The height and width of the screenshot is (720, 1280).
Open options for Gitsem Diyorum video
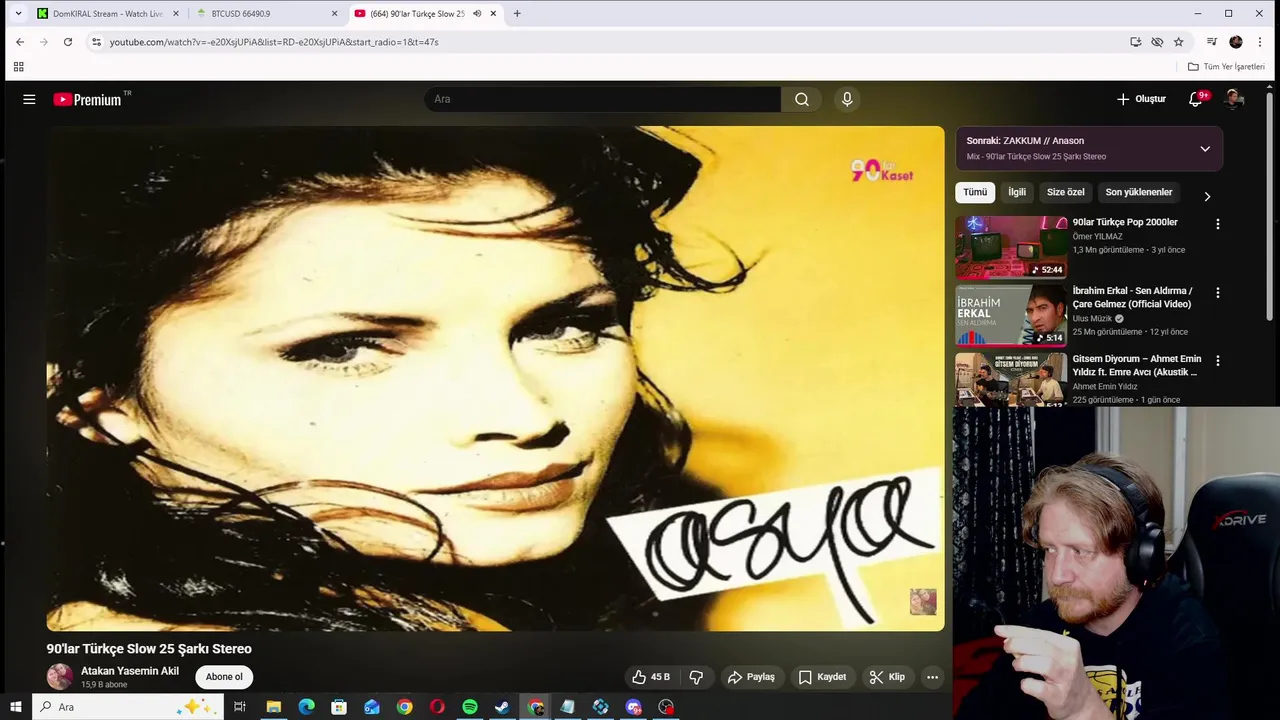pyautogui.click(x=1217, y=360)
